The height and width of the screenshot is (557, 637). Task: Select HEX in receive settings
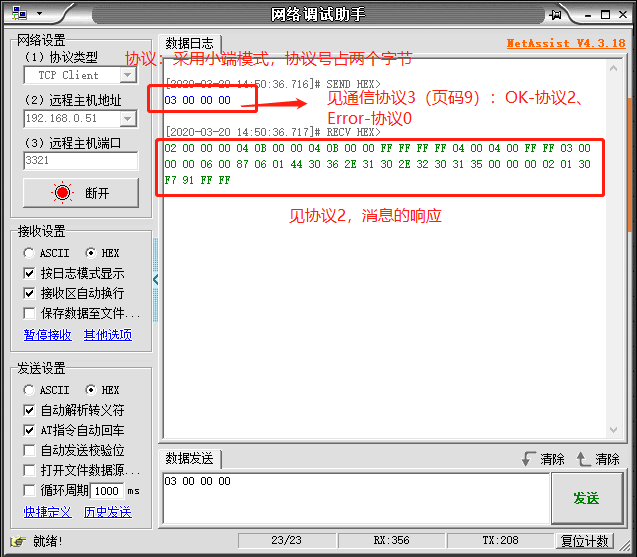[91, 253]
